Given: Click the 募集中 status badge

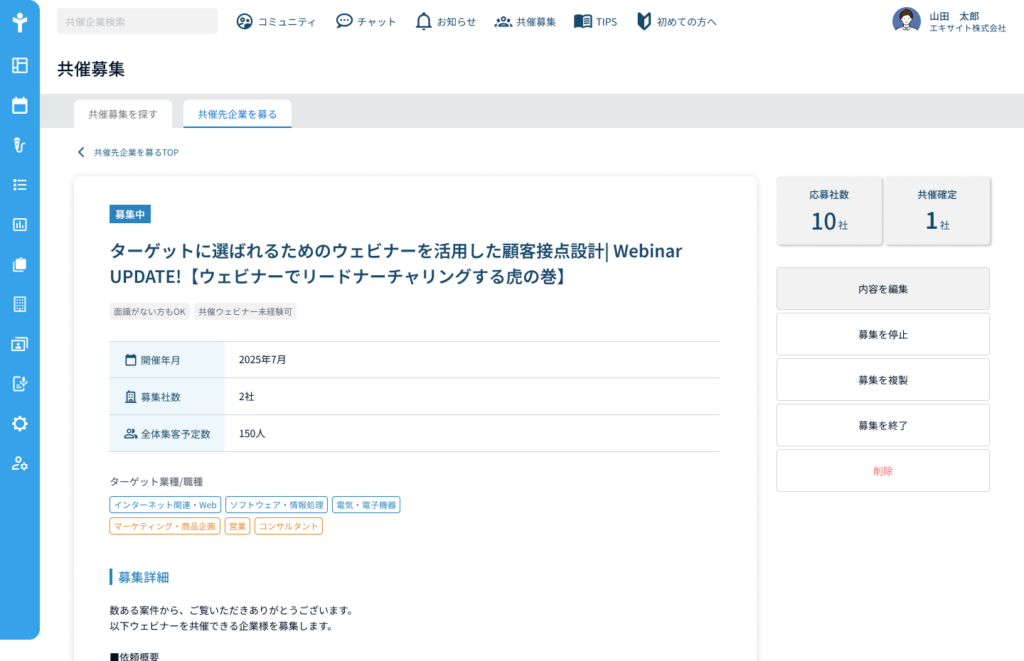Looking at the screenshot, I should click(x=130, y=214).
